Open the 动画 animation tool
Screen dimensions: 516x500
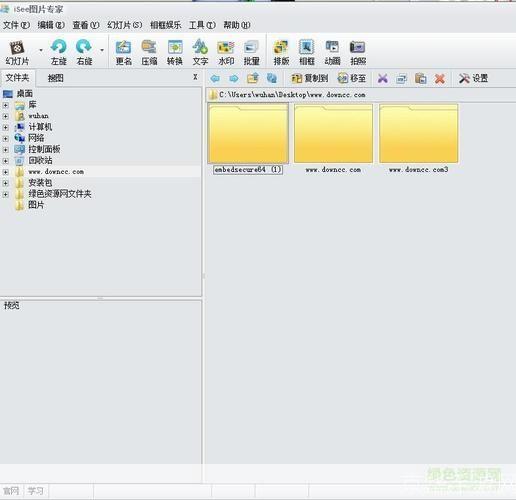click(332, 52)
